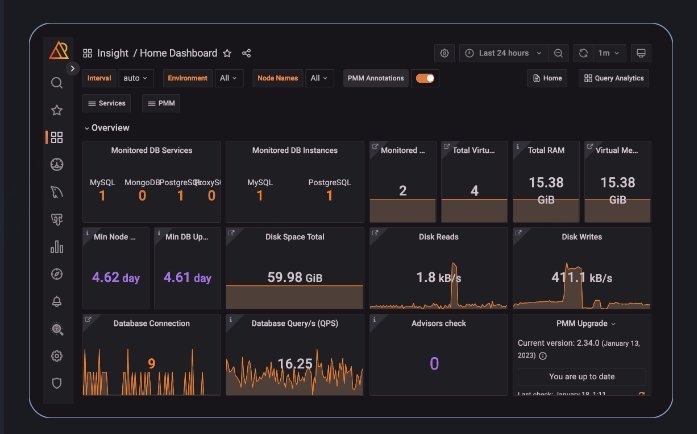Click the Home link button
697x434 pixels.
pos(547,78)
